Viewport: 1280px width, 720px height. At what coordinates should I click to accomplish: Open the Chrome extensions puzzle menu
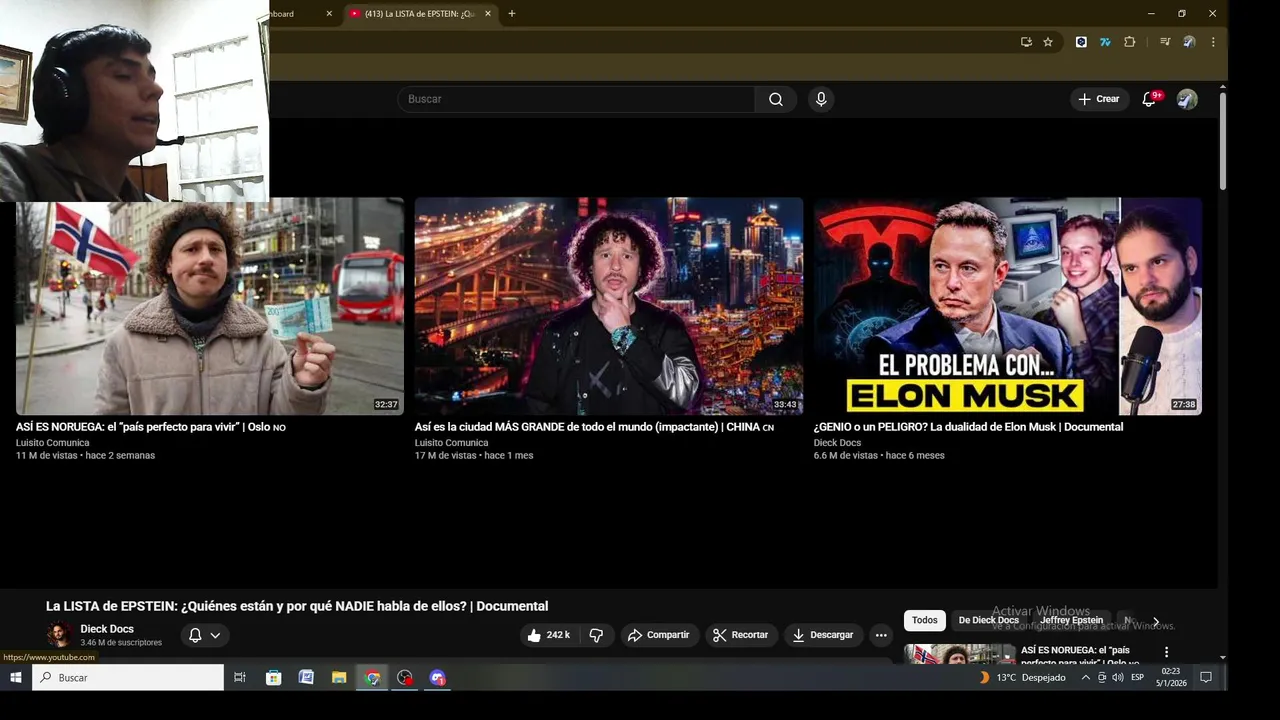[1130, 42]
